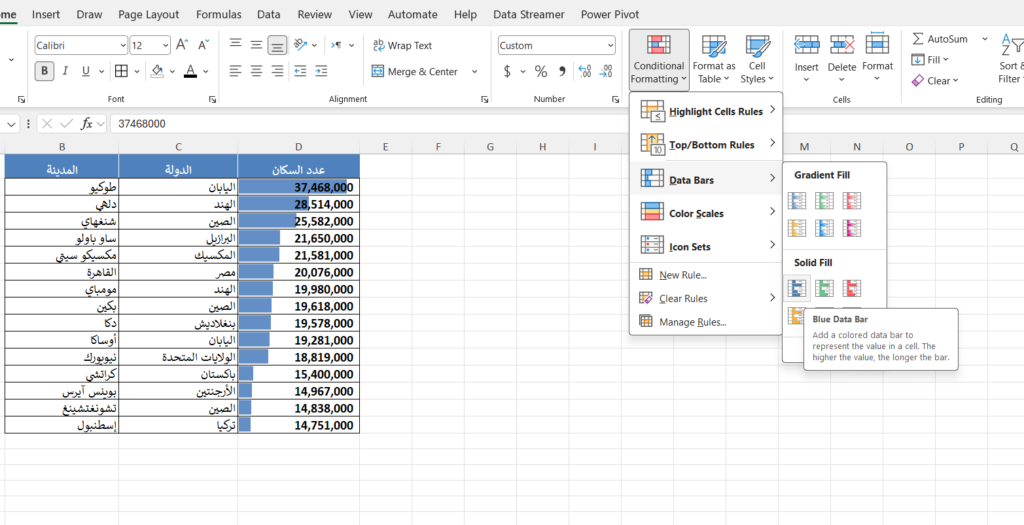Viewport: 1024px width, 525px height.
Task: Toggle bold formatting
Action: [44, 71]
